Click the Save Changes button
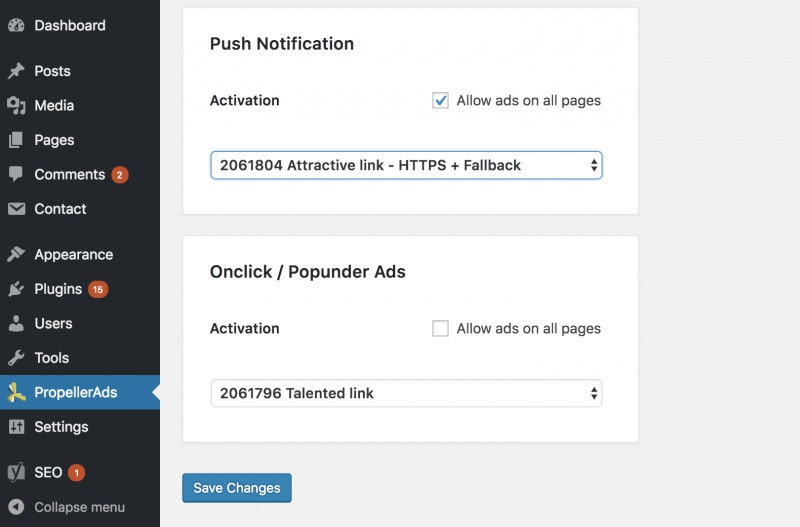 (236, 488)
